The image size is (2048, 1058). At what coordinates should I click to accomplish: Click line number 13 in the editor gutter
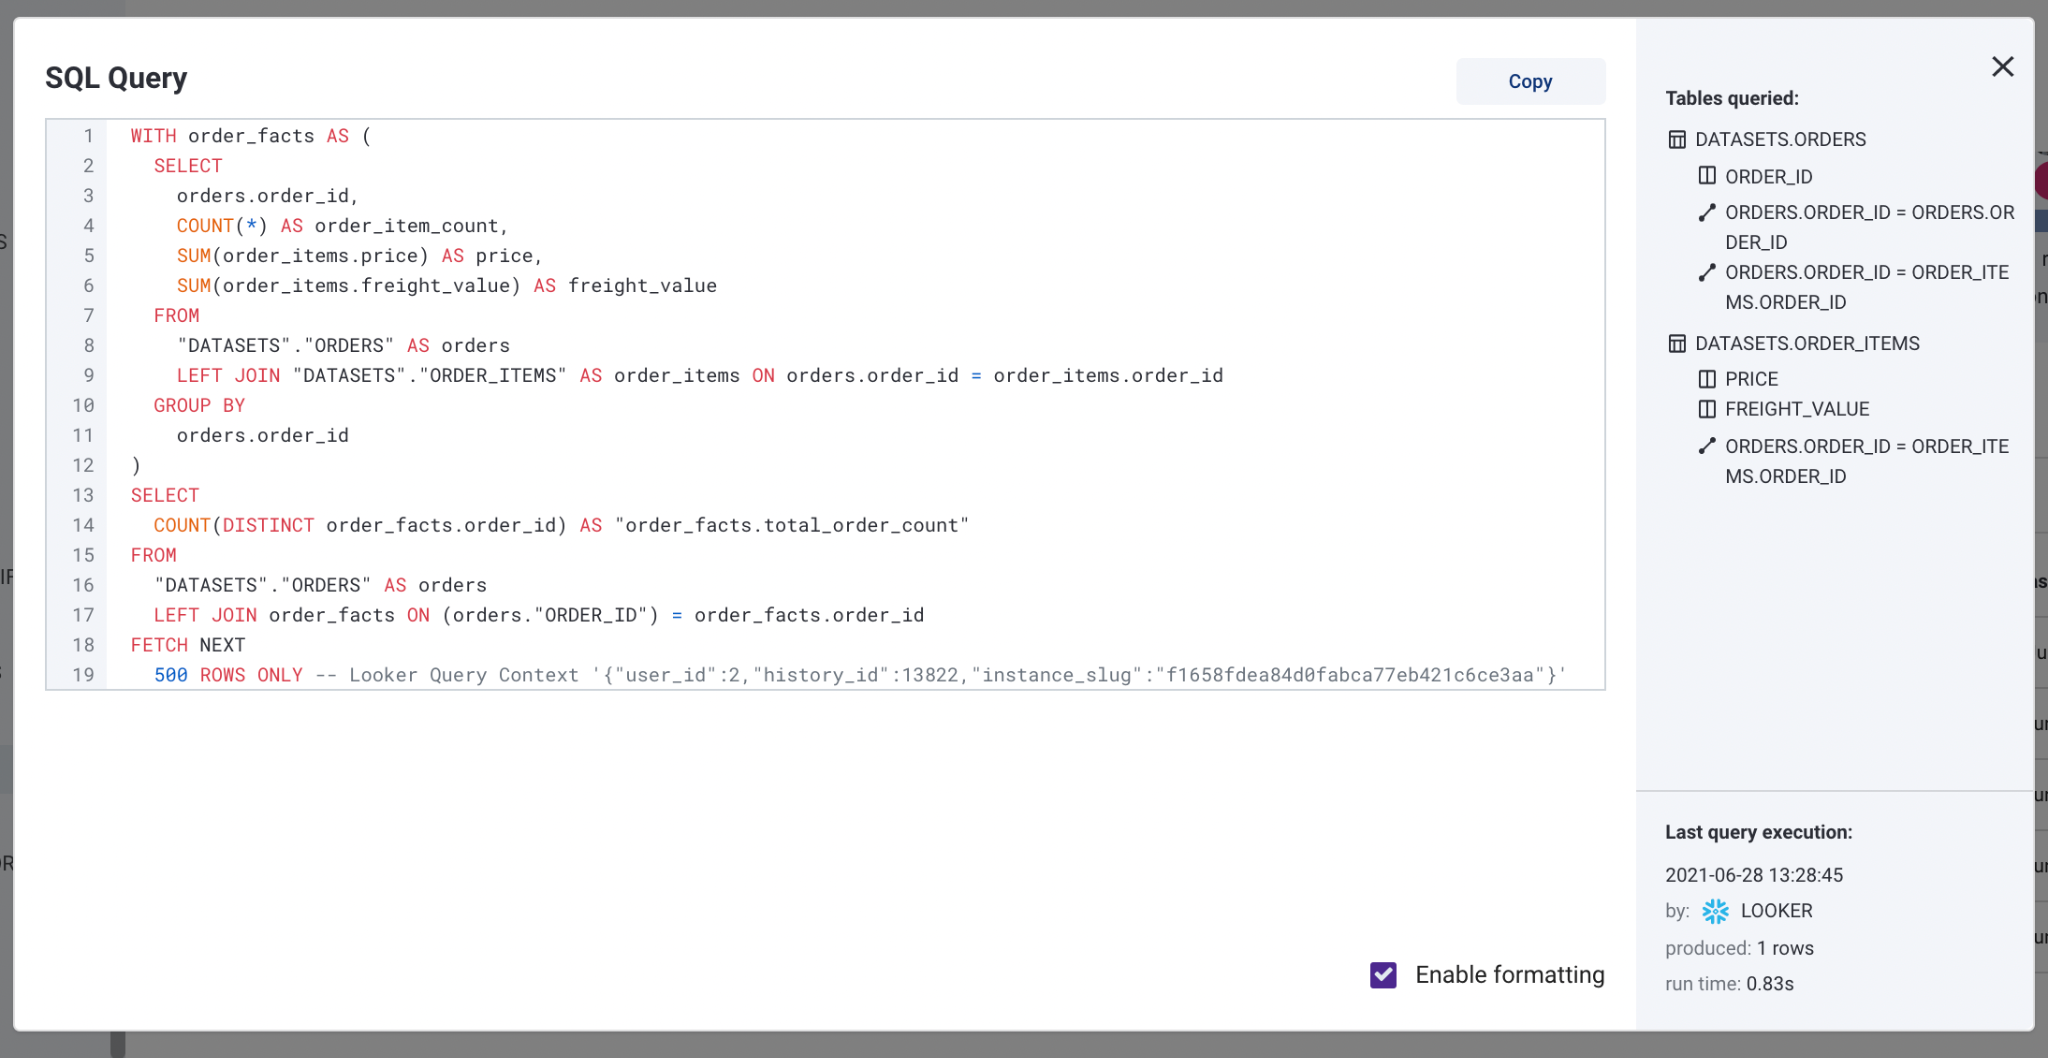coord(83,496)
